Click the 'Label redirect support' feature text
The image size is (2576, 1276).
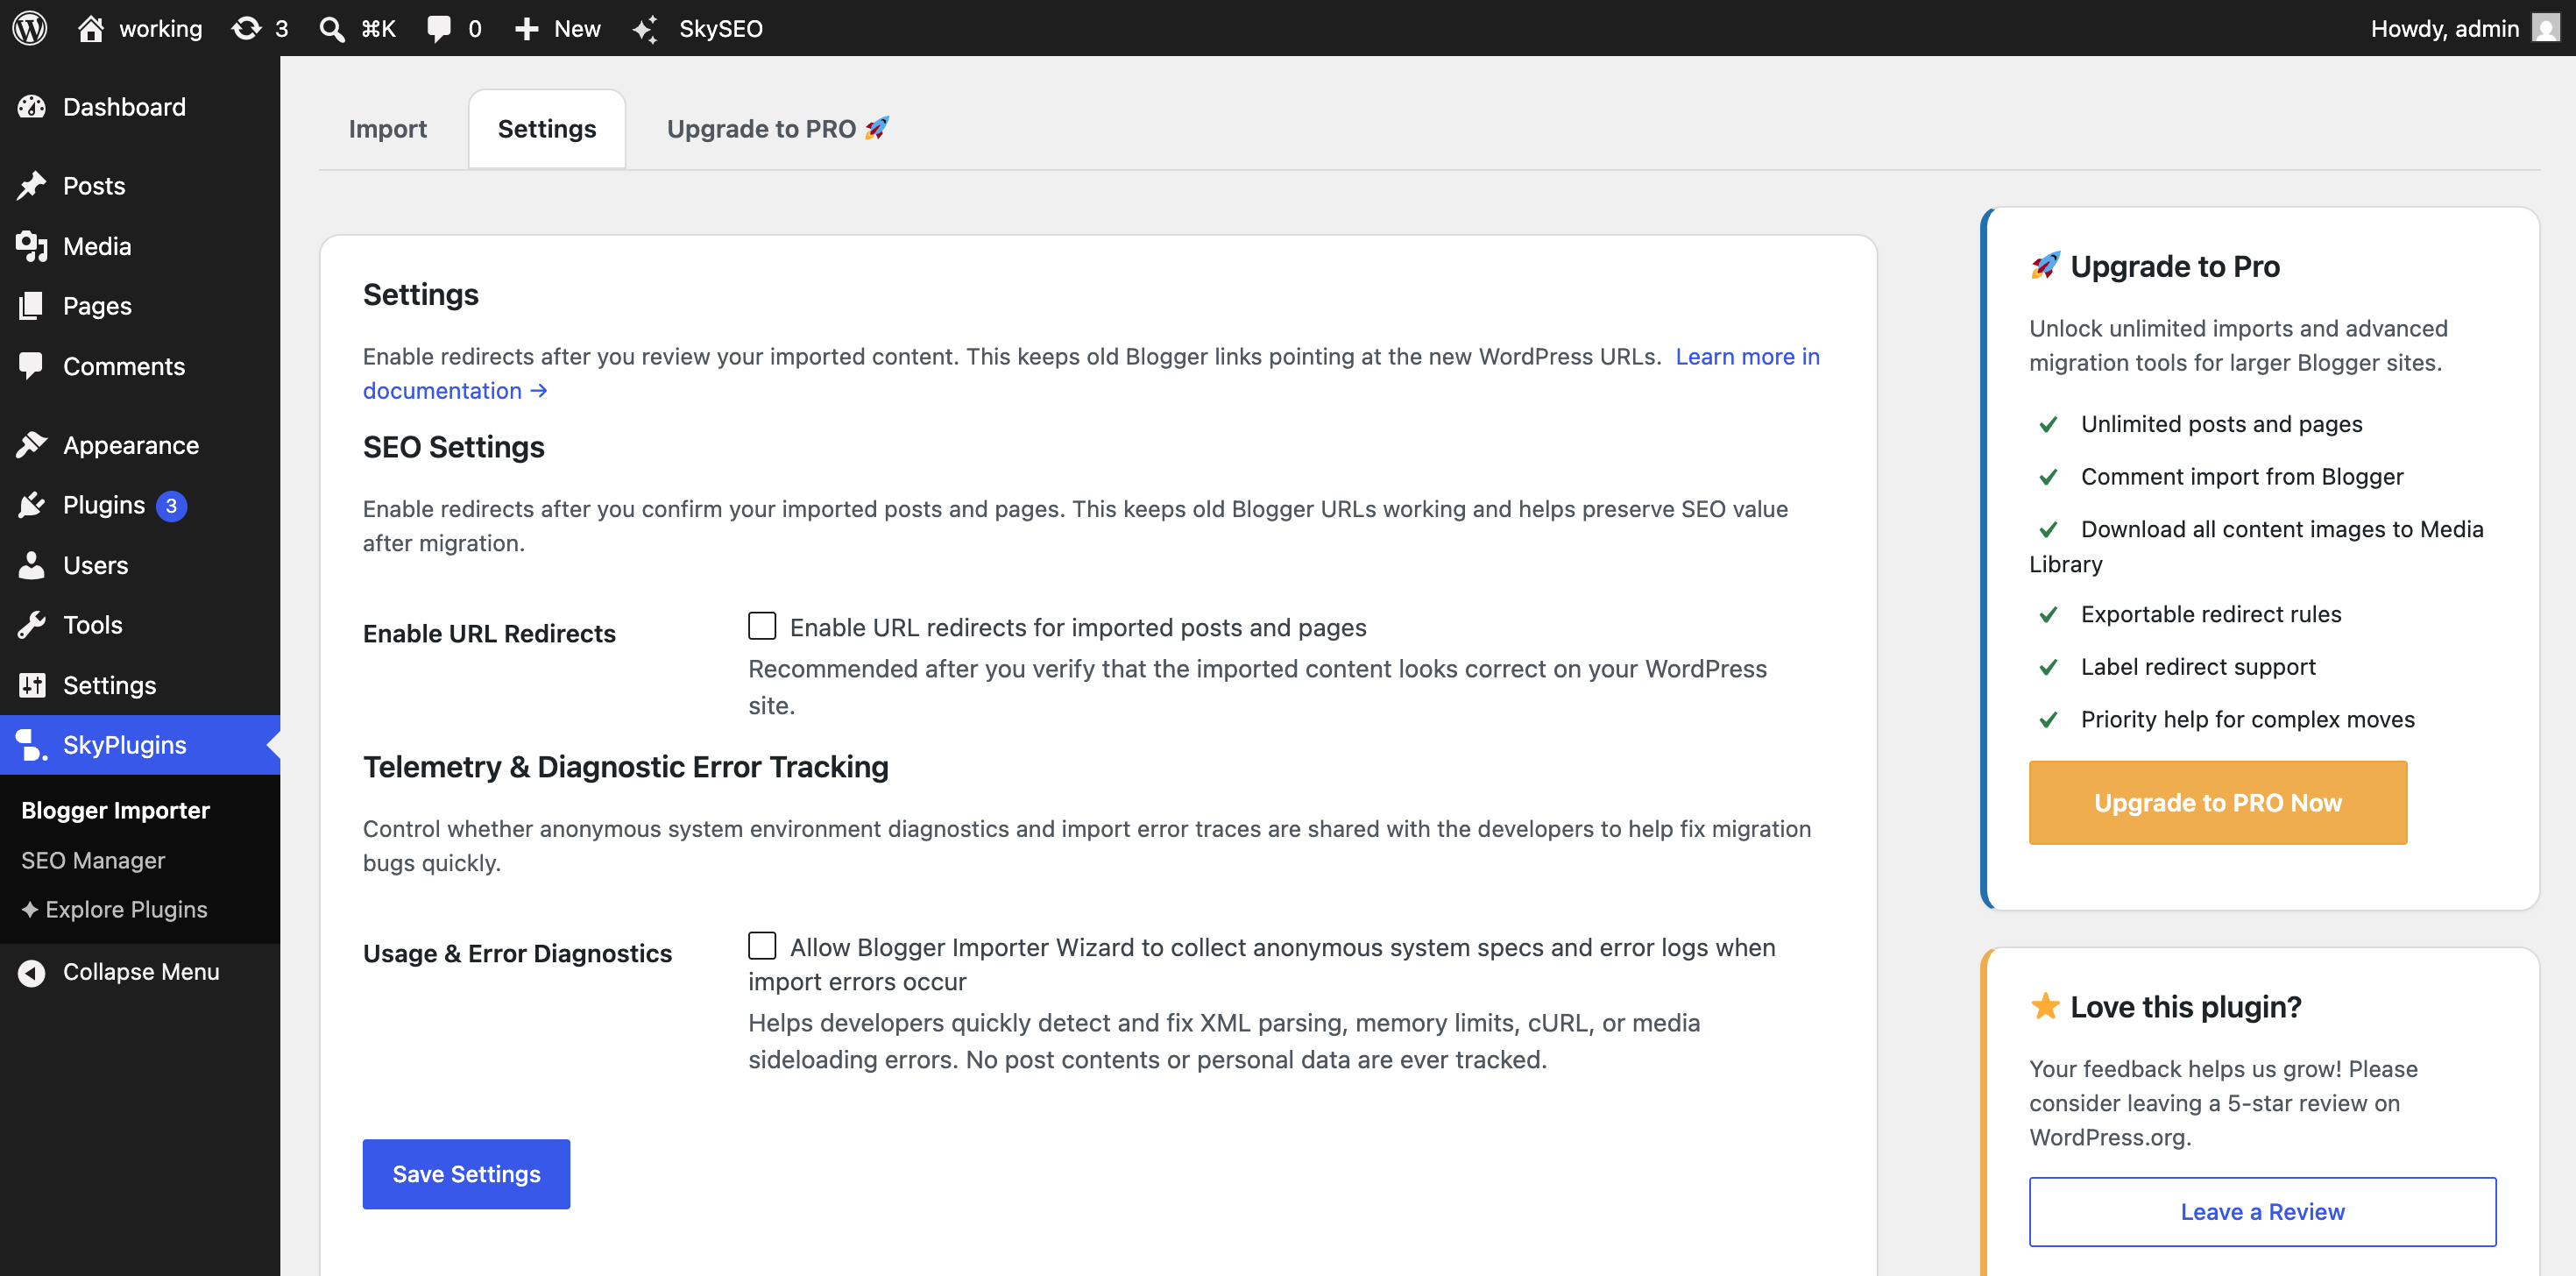tap(2198, 666)
